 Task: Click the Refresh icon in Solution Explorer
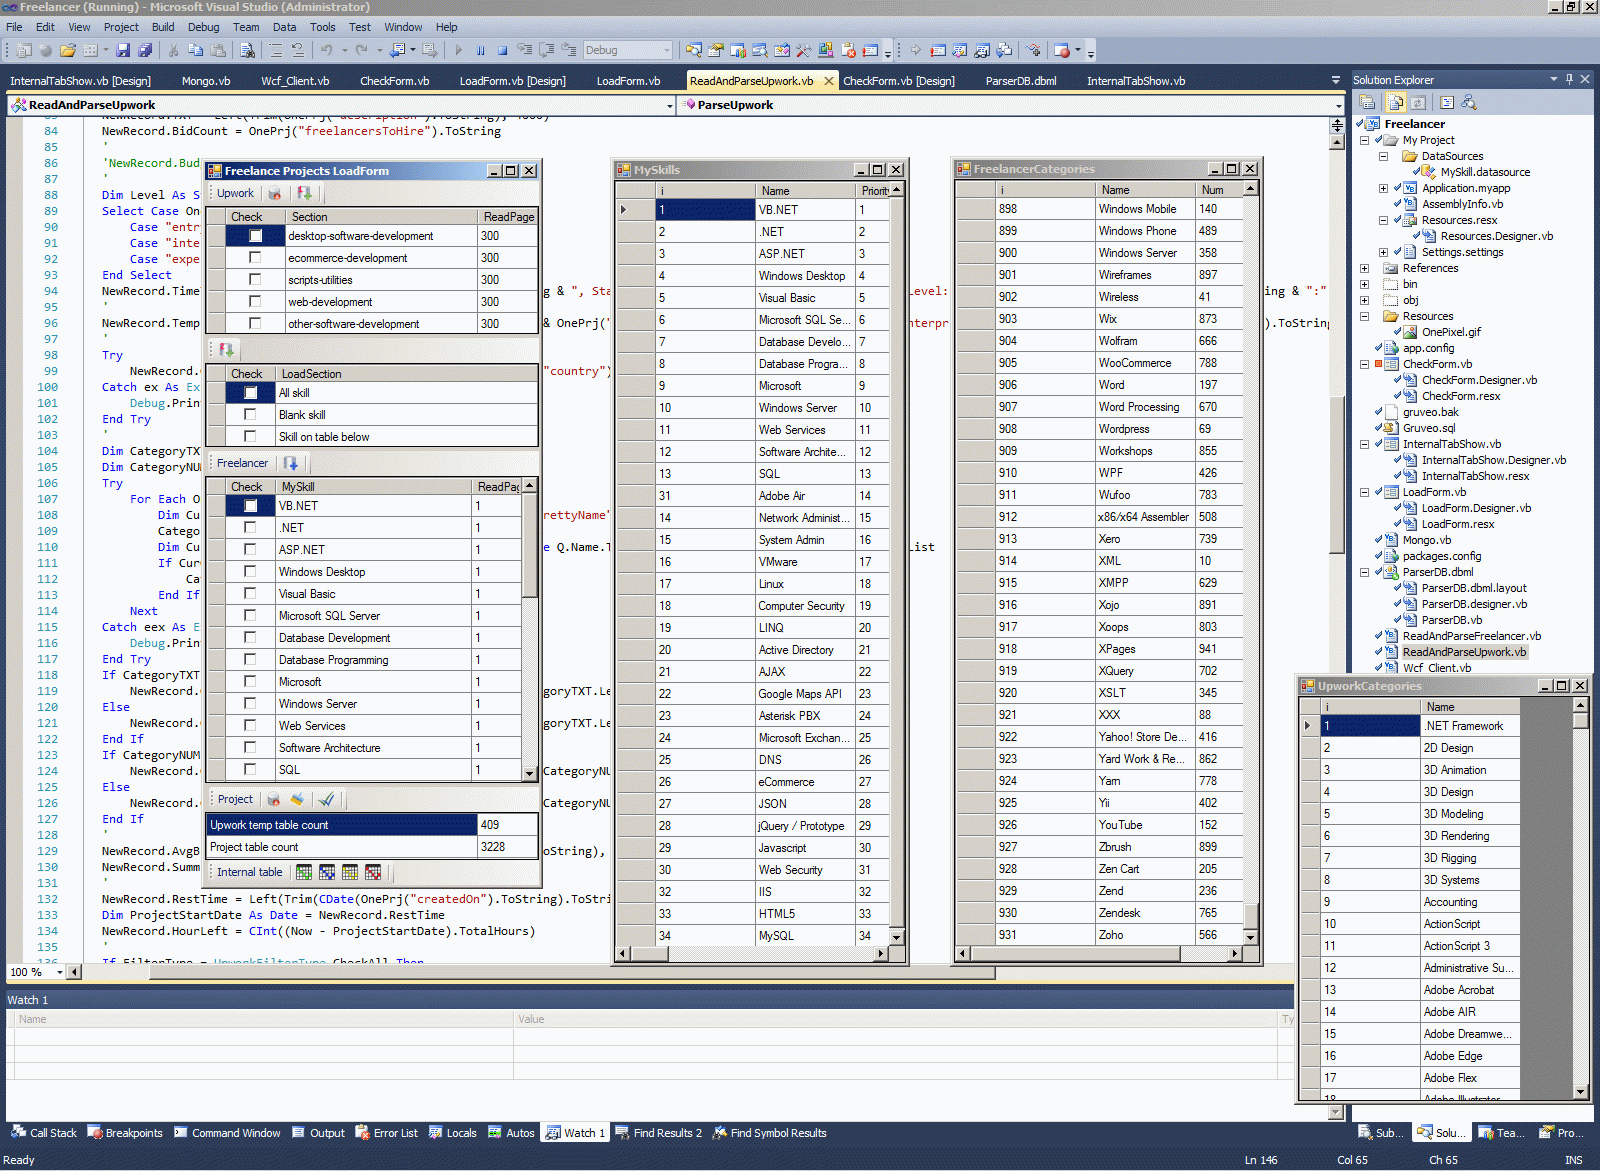[x=1418, y=102]
